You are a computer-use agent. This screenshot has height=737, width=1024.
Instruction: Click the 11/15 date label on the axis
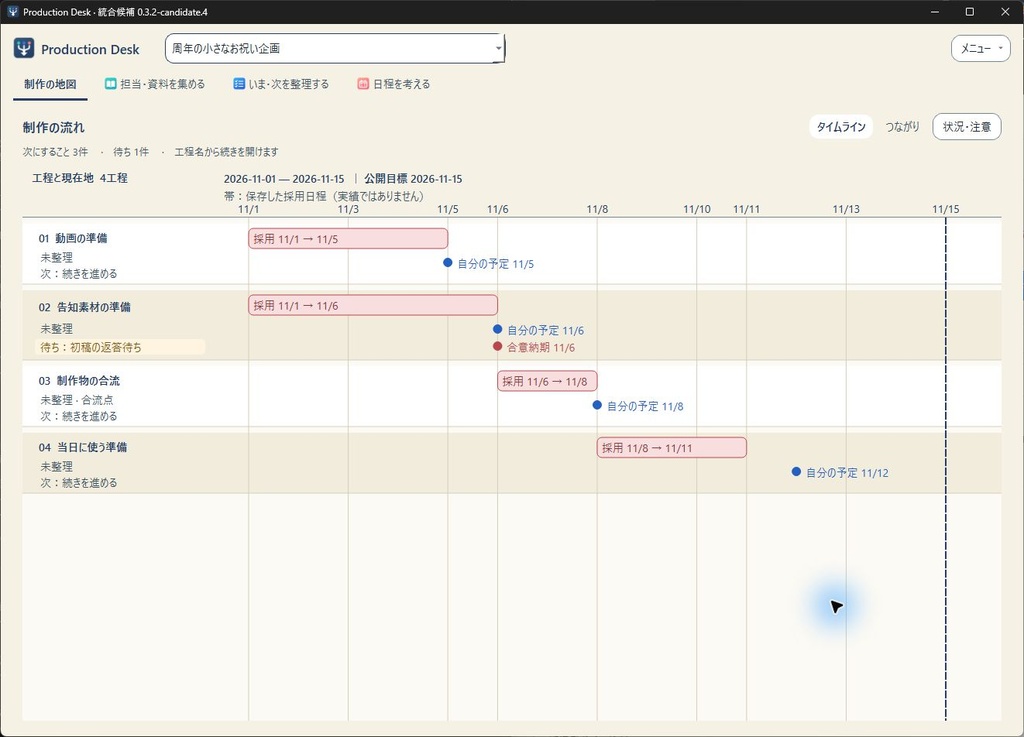tap(946, 209)
